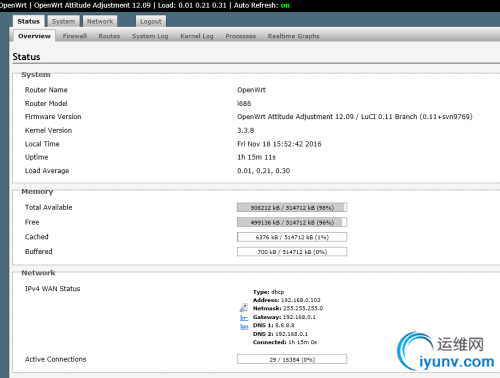This screenshot has height=378, width=500.
Task: Click the 'Network' section heading
Action: click(x=38, y=273)
